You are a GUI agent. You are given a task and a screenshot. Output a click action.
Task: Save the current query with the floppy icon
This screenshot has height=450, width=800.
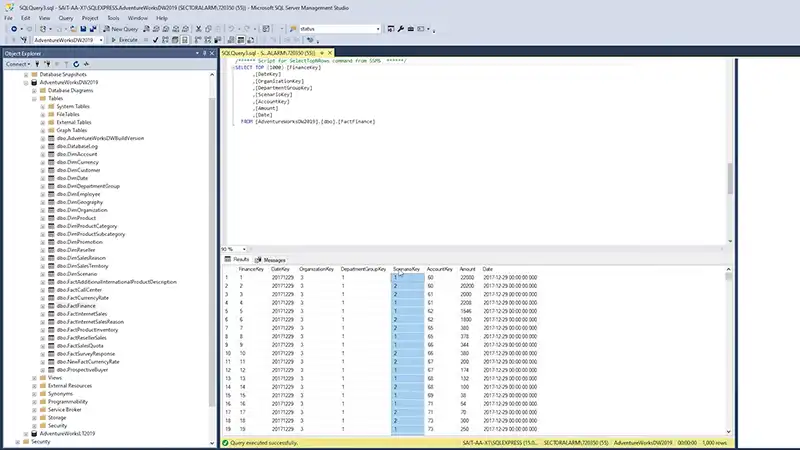tap(83, 29)
